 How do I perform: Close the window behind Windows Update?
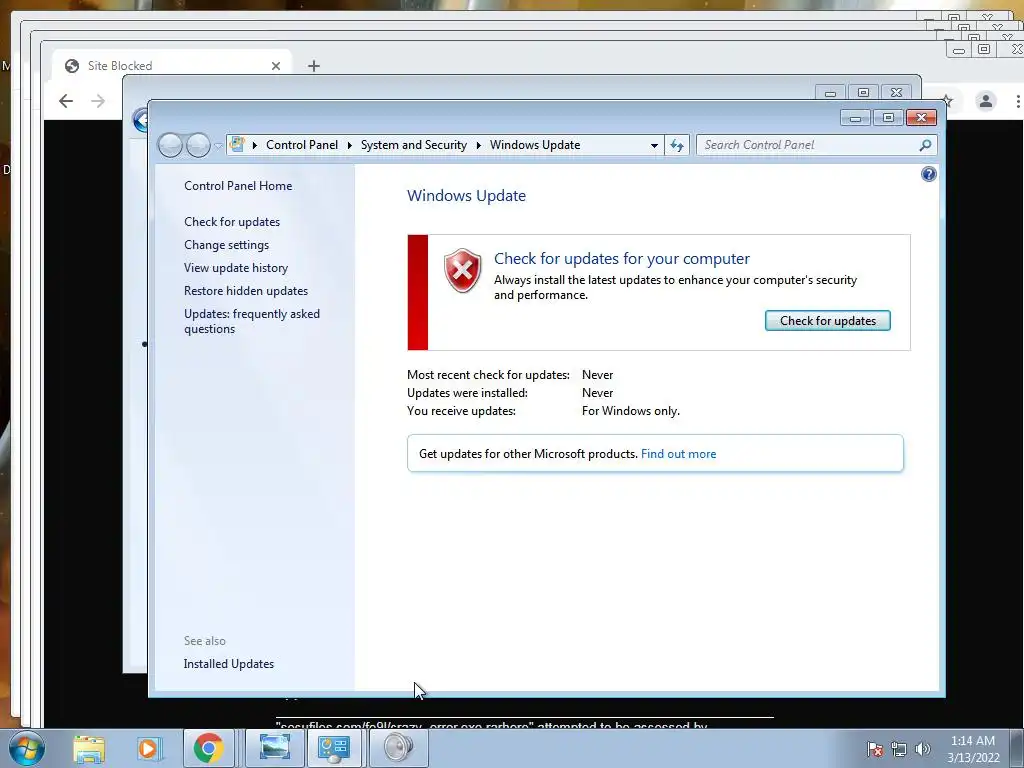897,93
